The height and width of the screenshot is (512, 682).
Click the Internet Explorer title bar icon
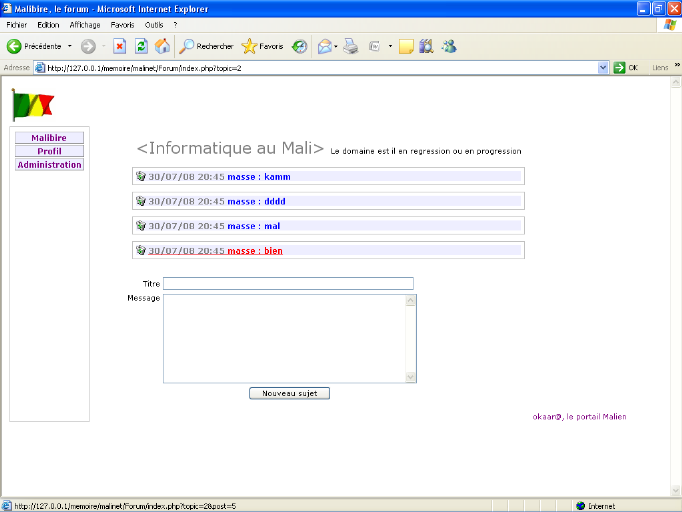tap(7, 8)
